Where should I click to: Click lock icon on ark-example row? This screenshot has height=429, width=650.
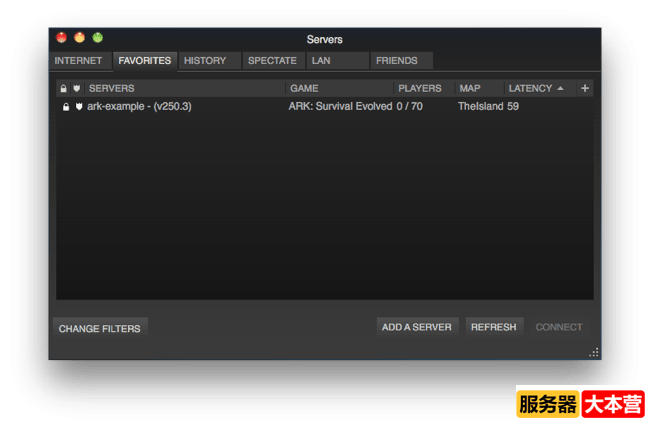pos(65,107)
